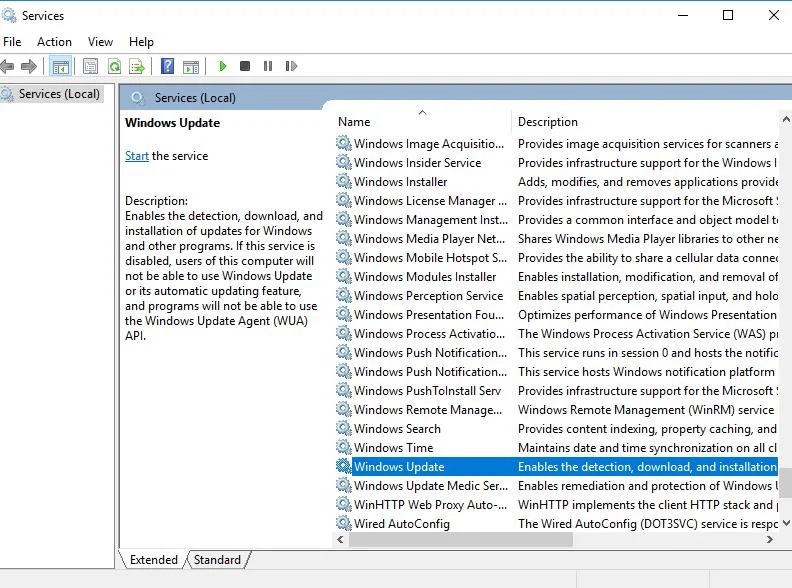
Task: Switch to the Extended tab
Action: (153, 560)
